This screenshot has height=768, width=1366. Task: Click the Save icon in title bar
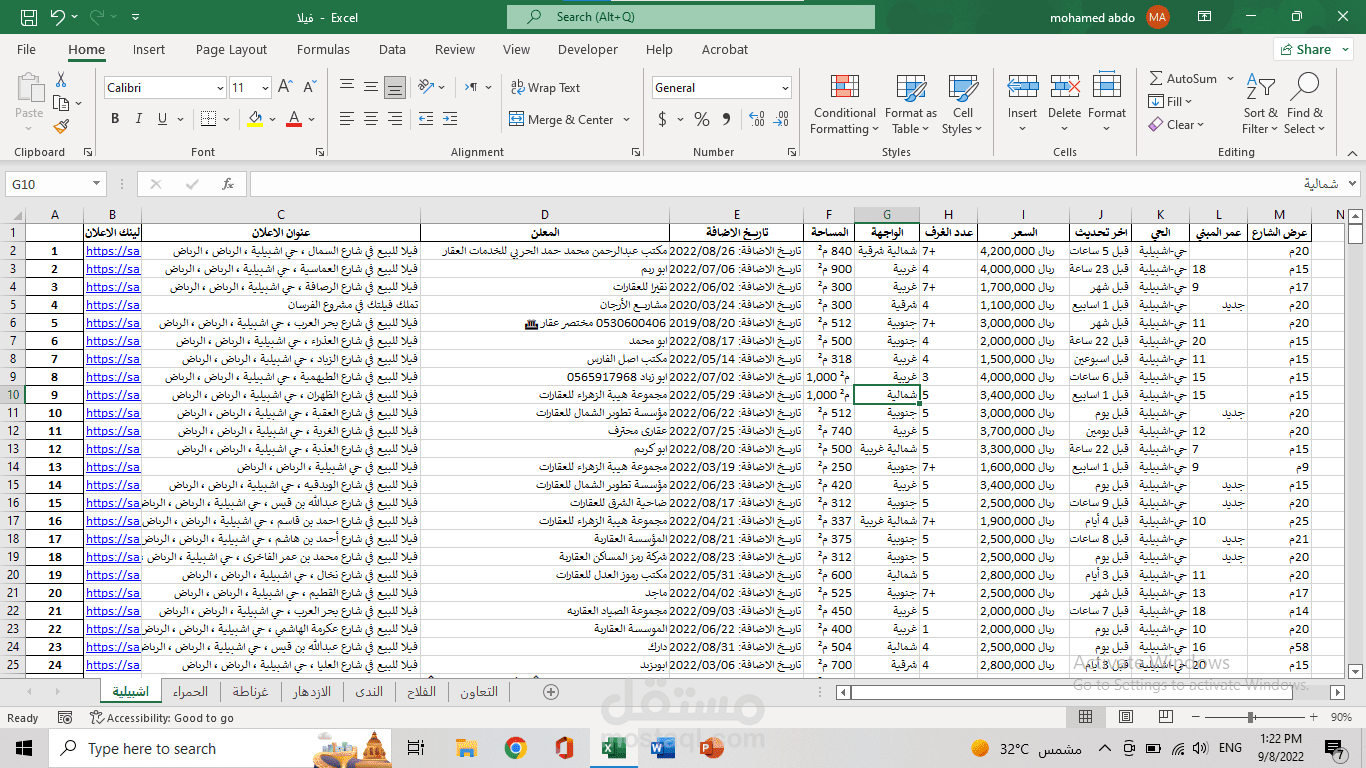click(29, 17)
